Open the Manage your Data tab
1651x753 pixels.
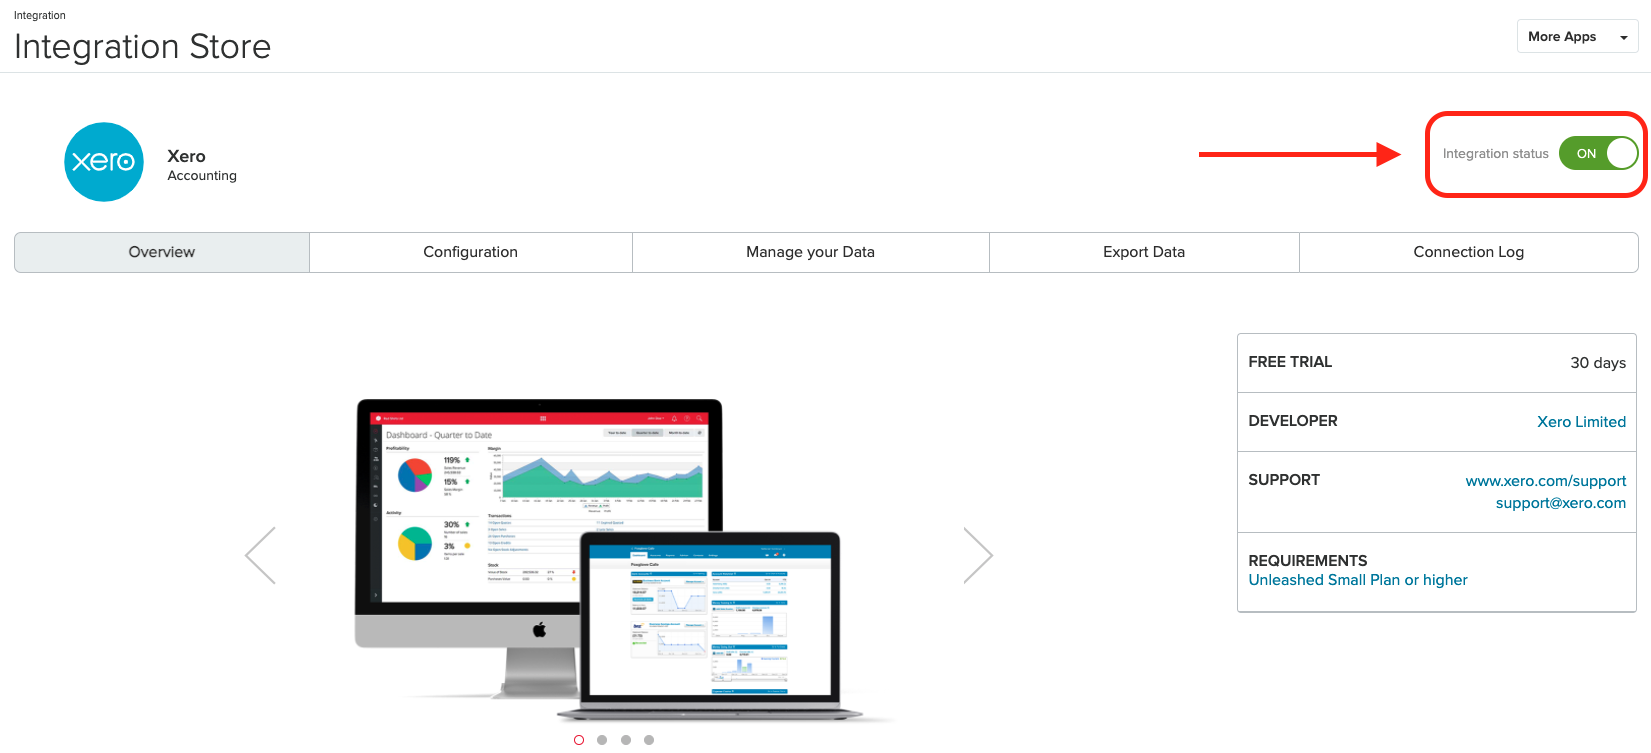[811, 252]
